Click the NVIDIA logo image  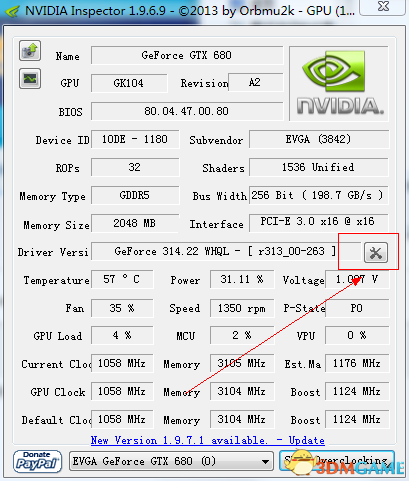click(339, 84)
